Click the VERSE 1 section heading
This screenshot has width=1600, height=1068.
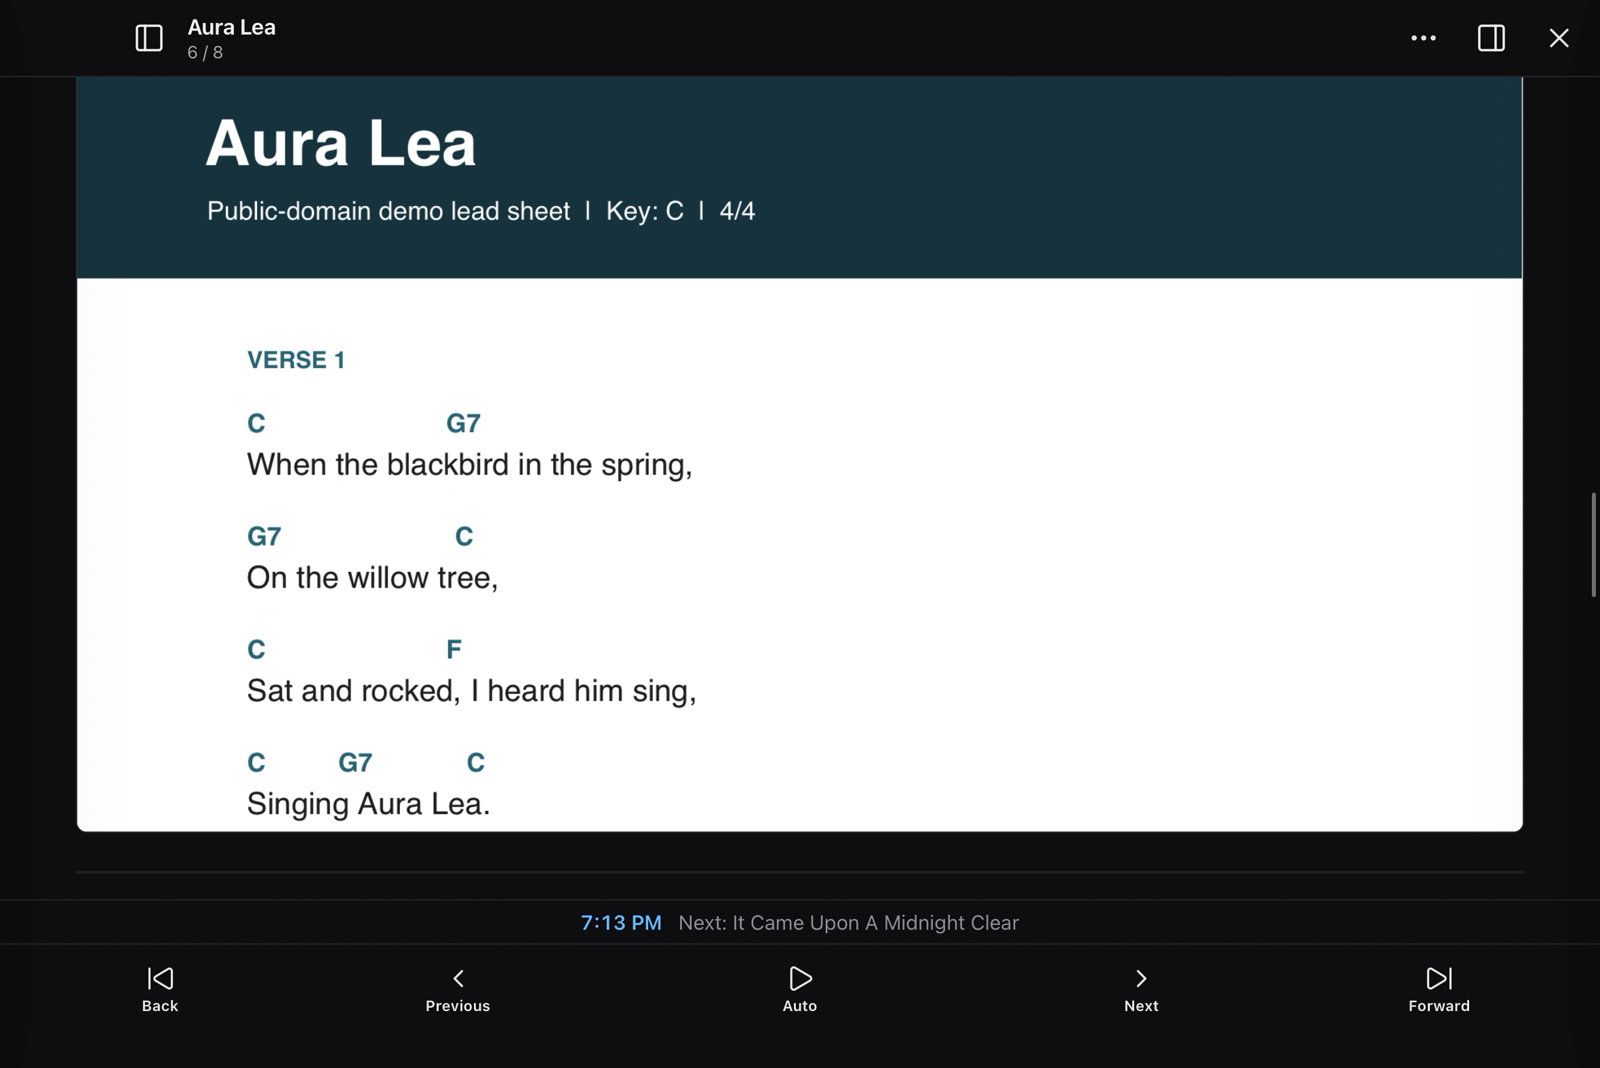coord(296,360)
